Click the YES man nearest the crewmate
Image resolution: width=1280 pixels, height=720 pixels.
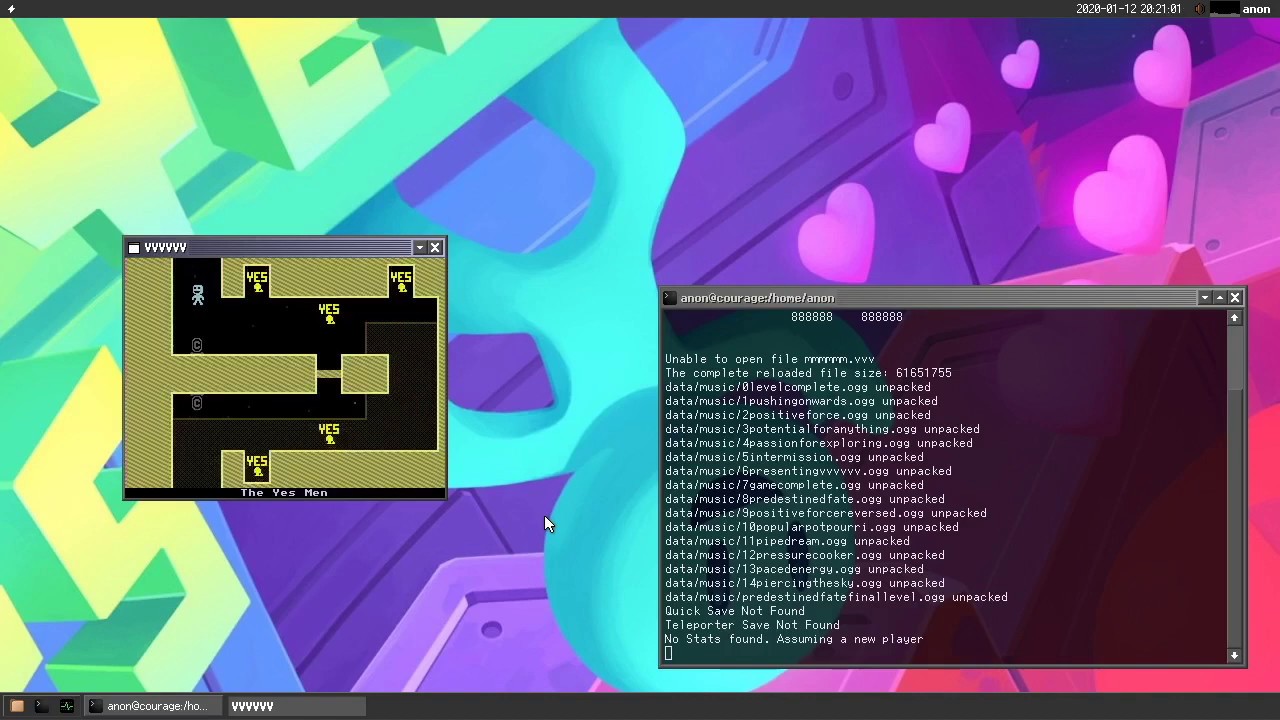(x=257, y=281)
